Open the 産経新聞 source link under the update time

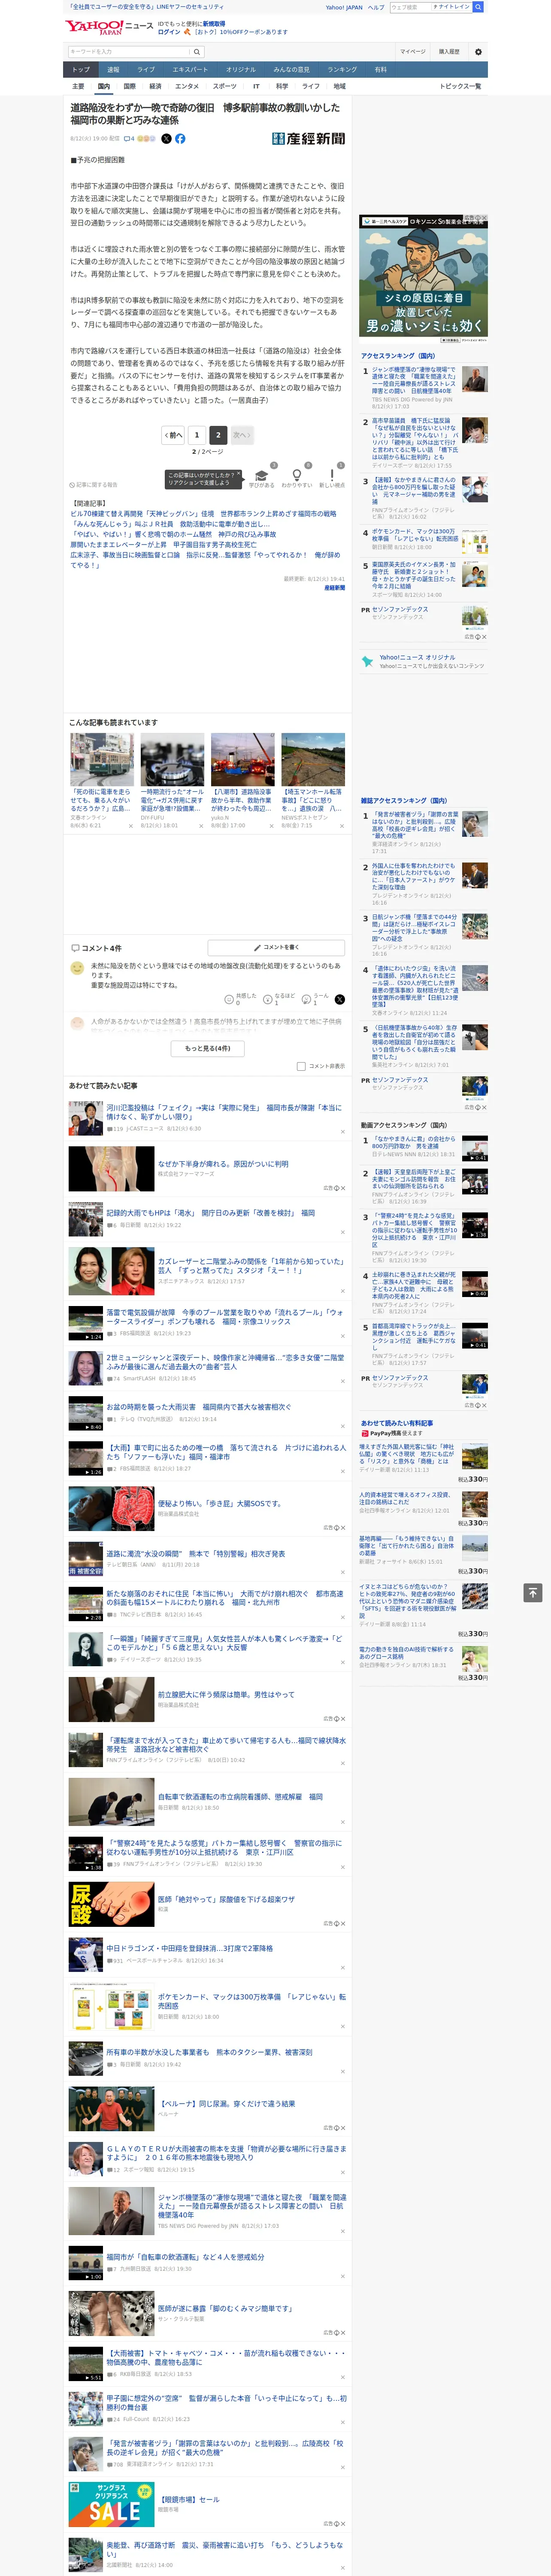[x=334, y=588]
